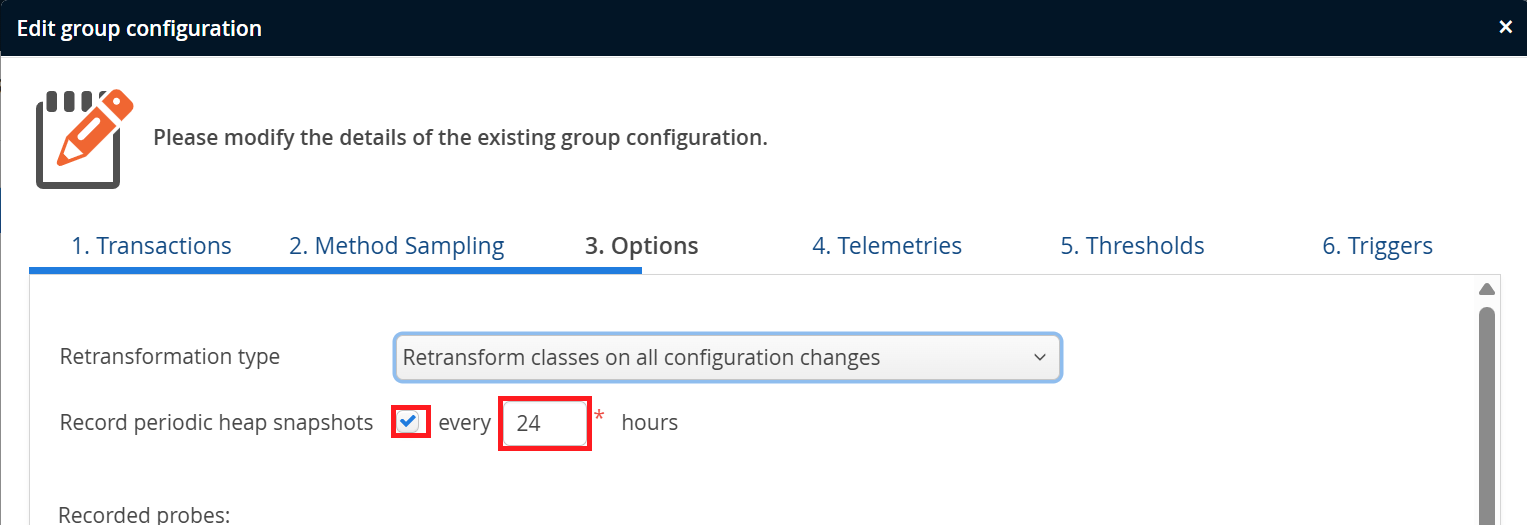Focus the heap snapshot hours input field
The image size is (1527, 525).
tap(544, 423)
